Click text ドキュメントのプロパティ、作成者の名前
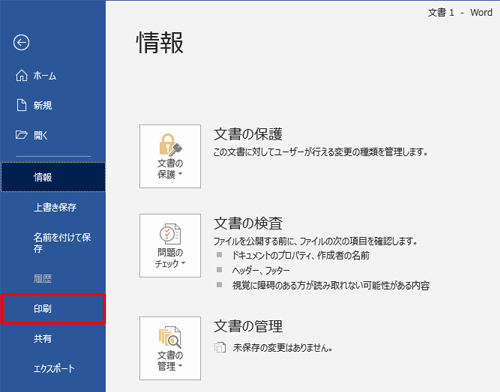Screen dimensions: 500x392 [301, 255]
